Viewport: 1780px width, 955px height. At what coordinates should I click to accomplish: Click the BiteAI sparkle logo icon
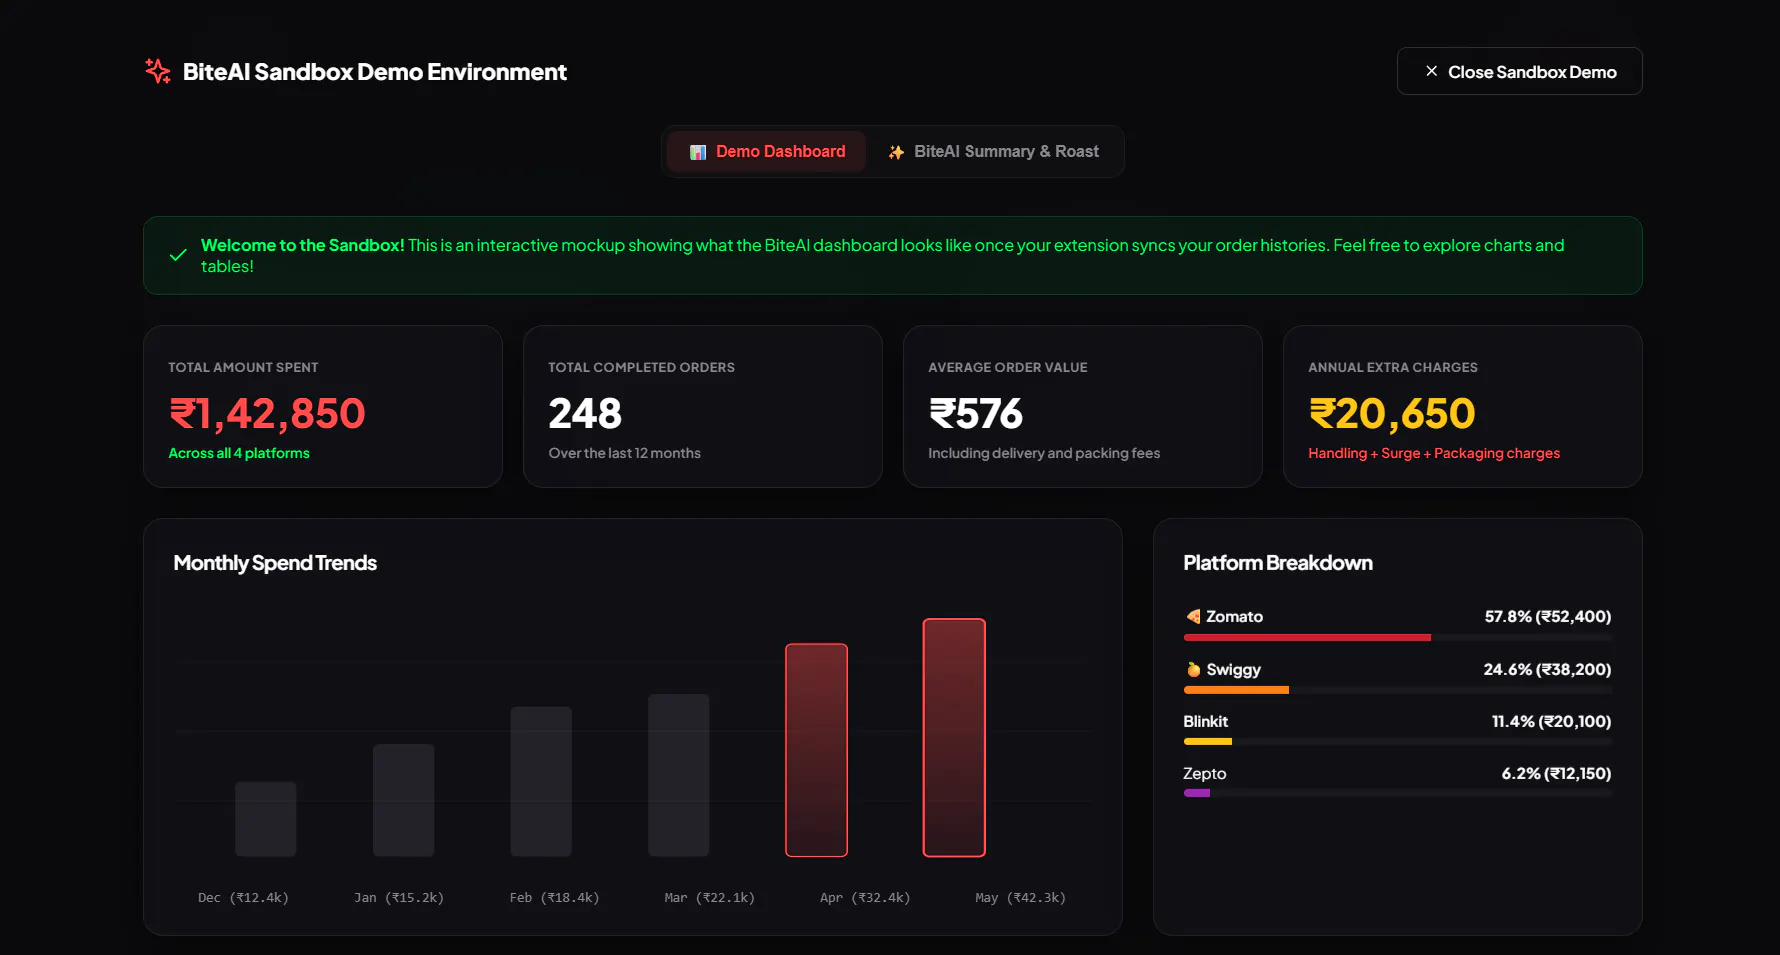pyautogui.click(x=158, y=71)
